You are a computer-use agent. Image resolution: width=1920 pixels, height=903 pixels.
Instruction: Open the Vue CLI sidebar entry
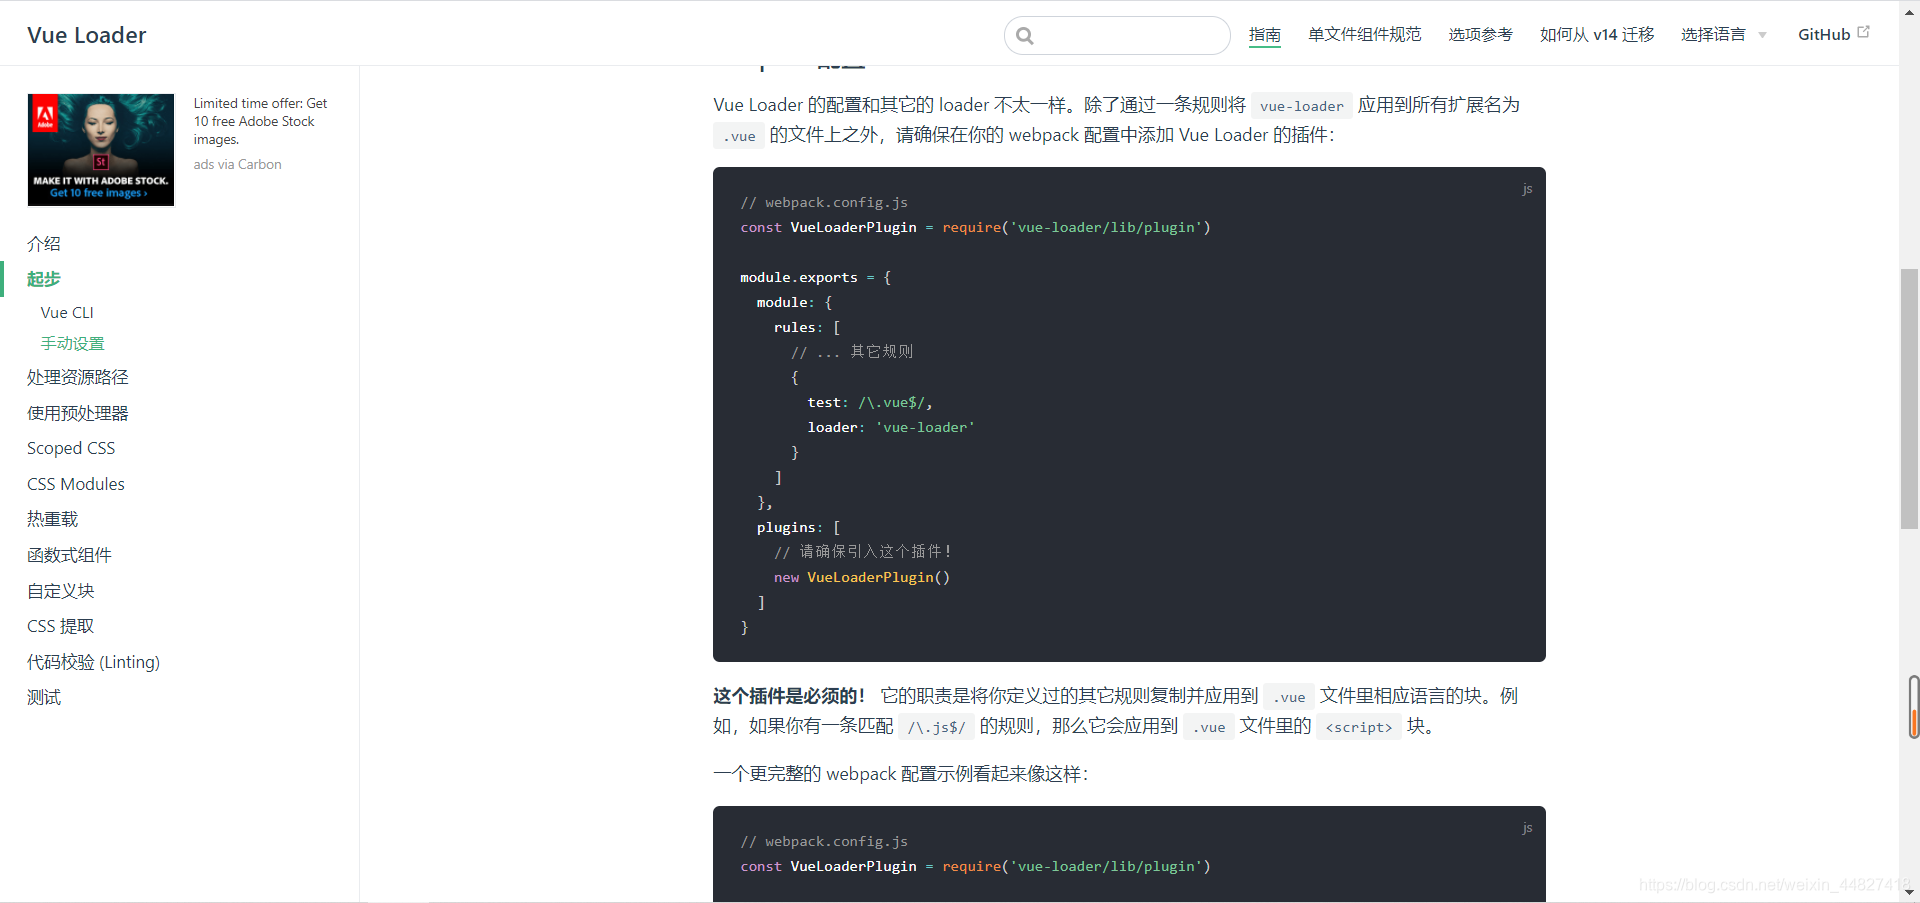pyautogui.click(x=66, y=312)
